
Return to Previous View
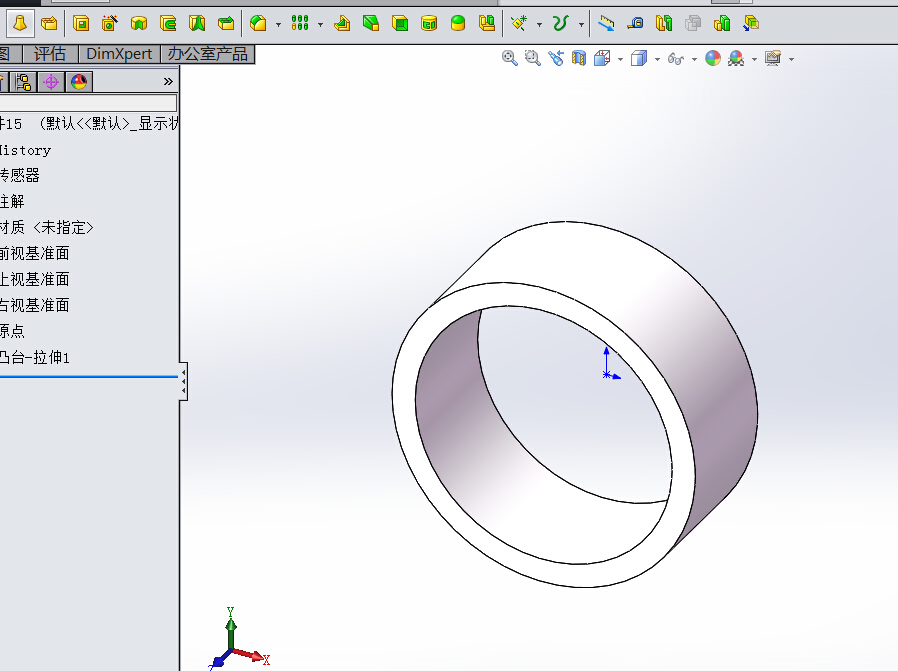[556, 58]
